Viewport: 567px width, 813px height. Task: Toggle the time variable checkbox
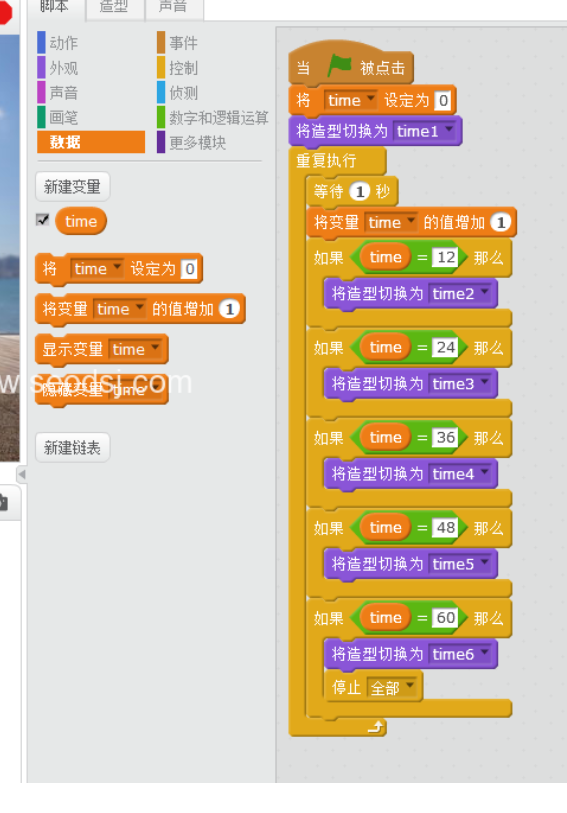click(x=43, y=219)
